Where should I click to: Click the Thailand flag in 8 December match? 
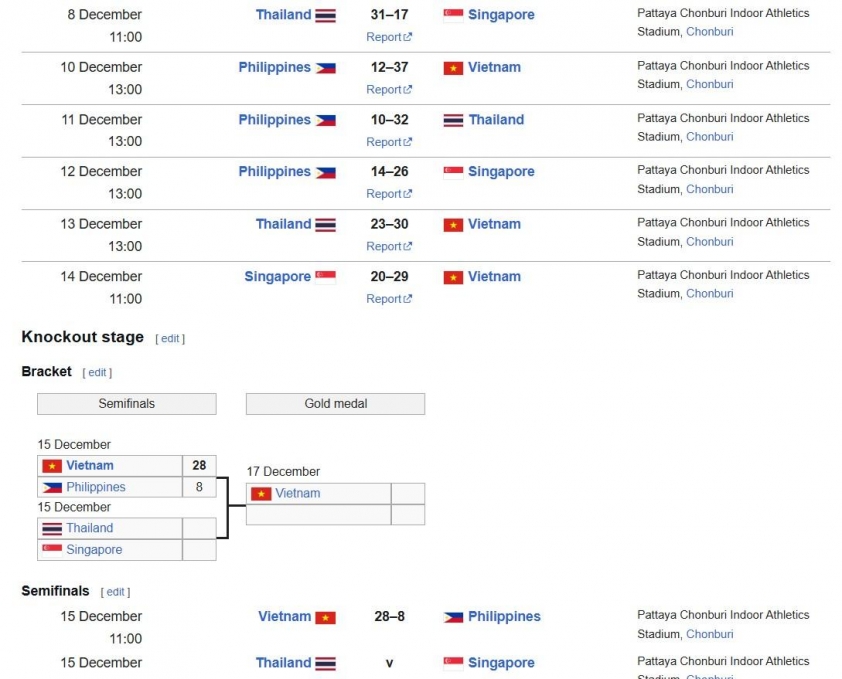(325, 15)
